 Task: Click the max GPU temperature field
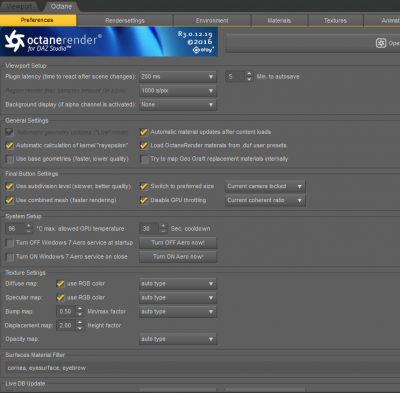click(x=15, y=229)
